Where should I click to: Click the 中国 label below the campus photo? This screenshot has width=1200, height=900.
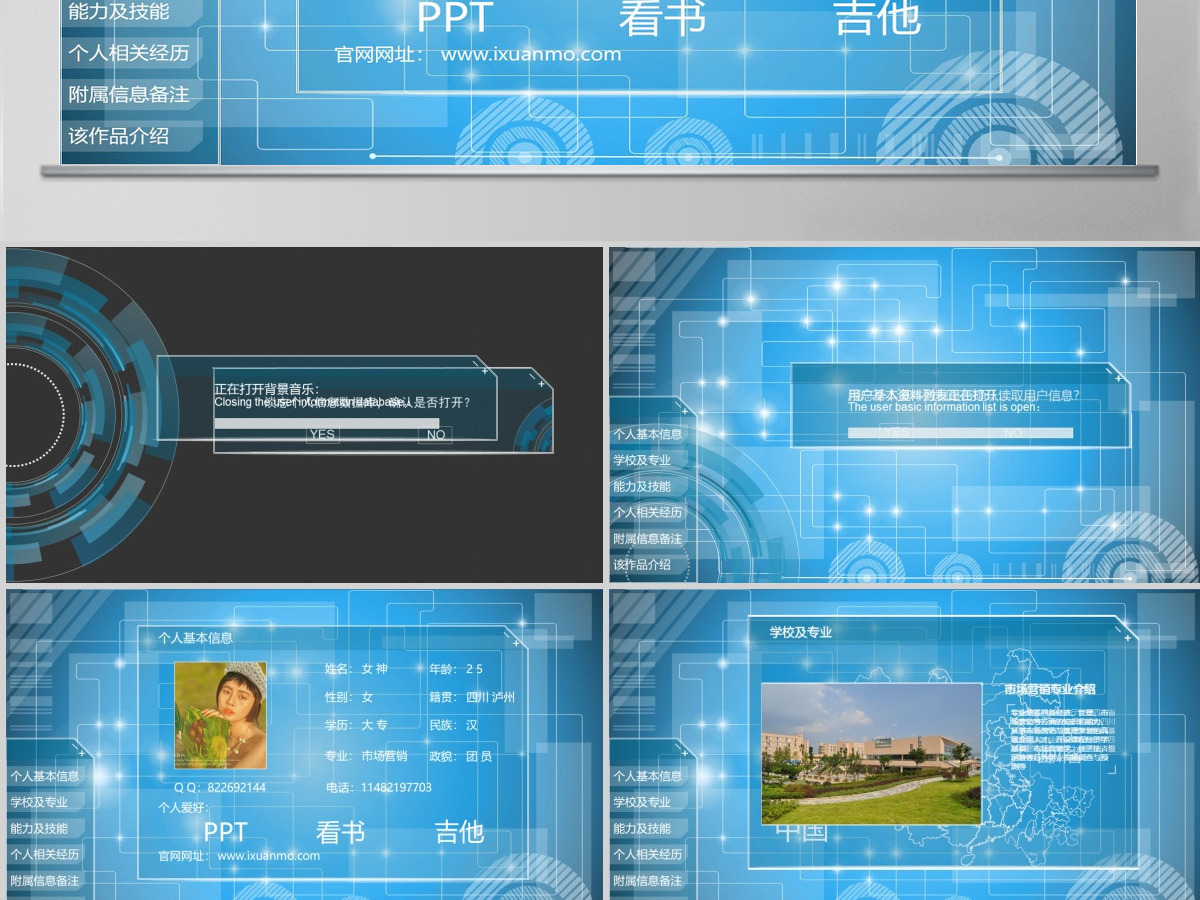click(x=802, y=833)
